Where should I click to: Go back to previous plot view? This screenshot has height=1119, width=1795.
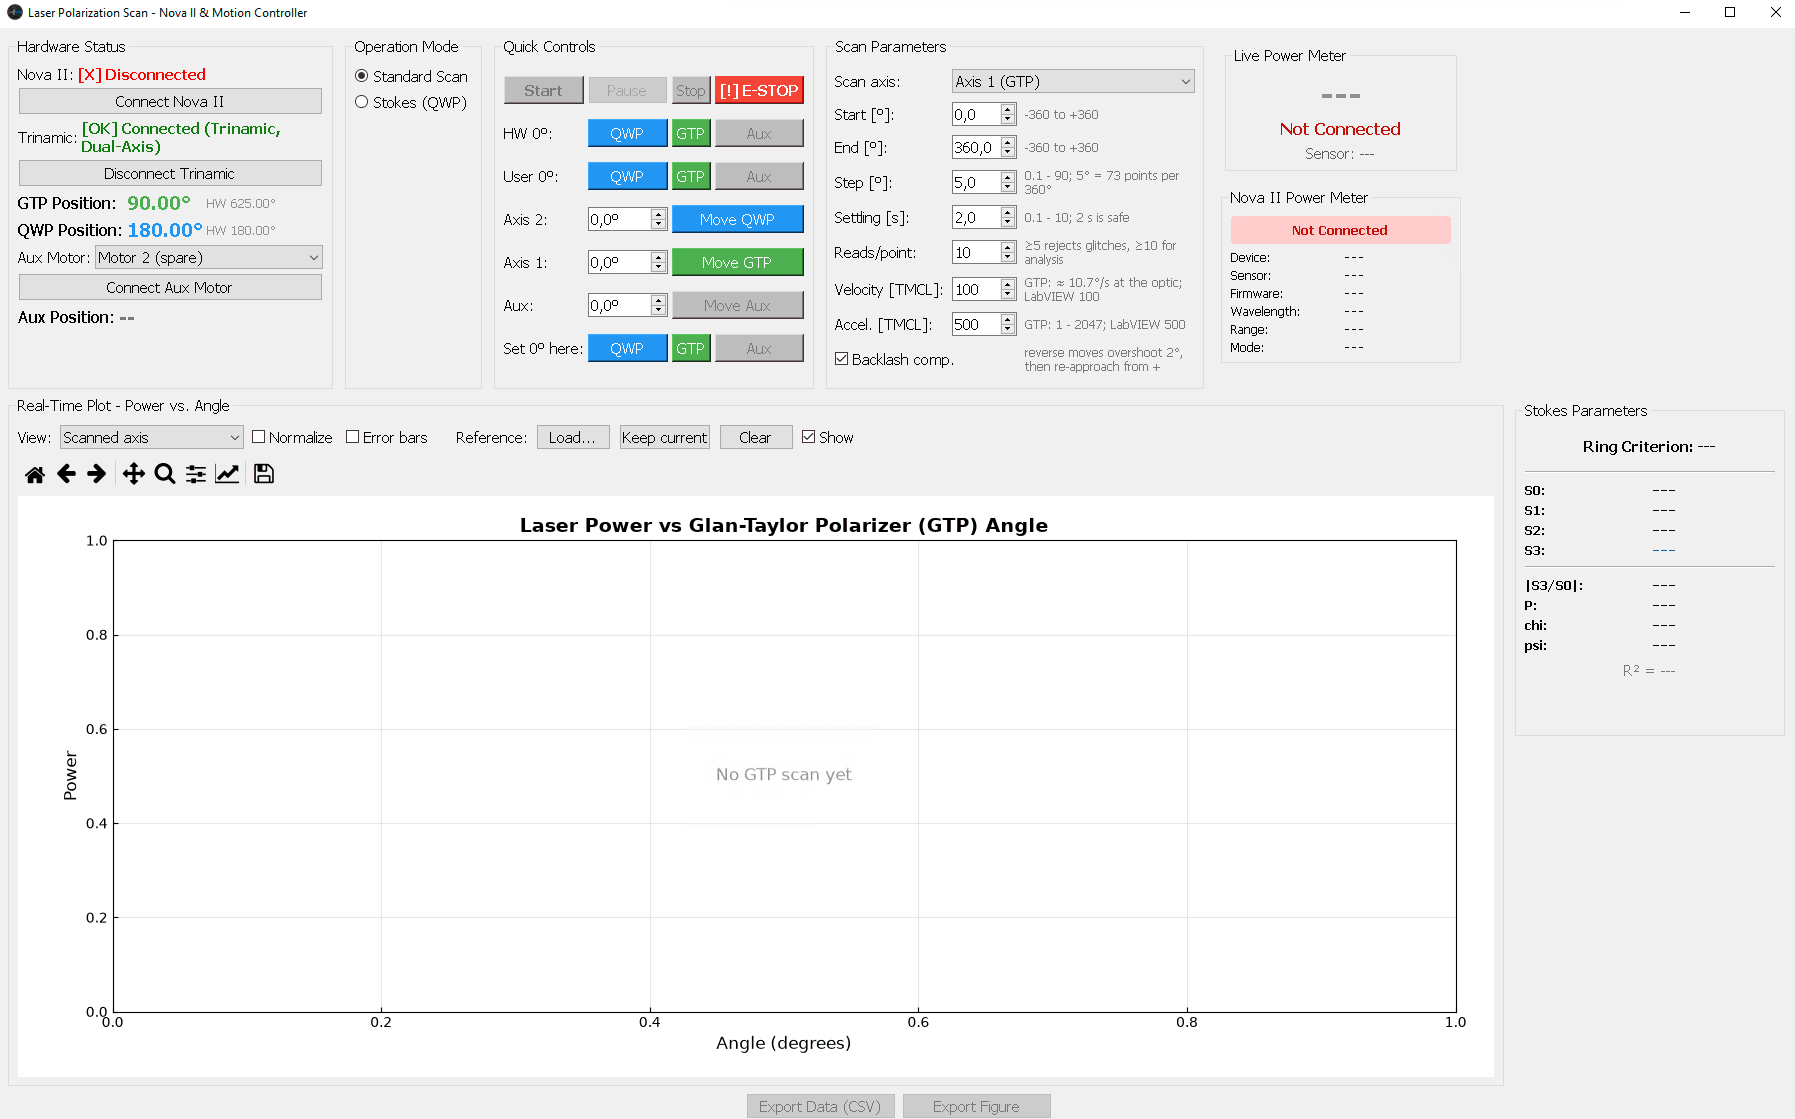[x=66, y=474]
